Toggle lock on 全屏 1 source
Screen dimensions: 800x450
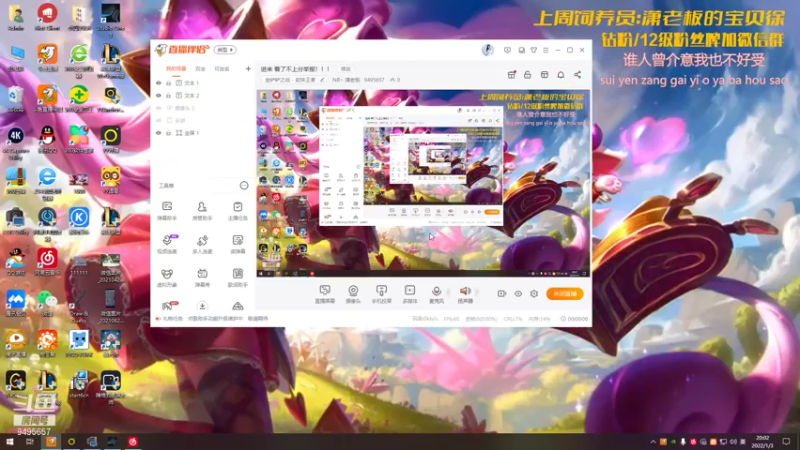click(168, 133)
